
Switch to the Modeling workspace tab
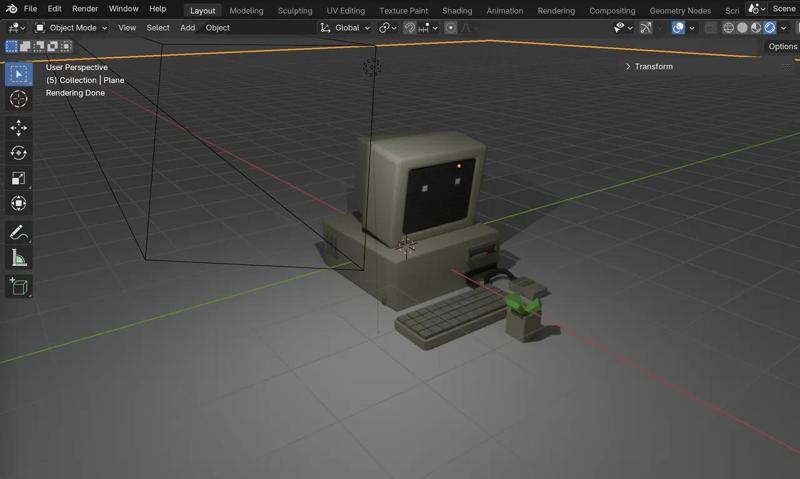pos(246,11)
